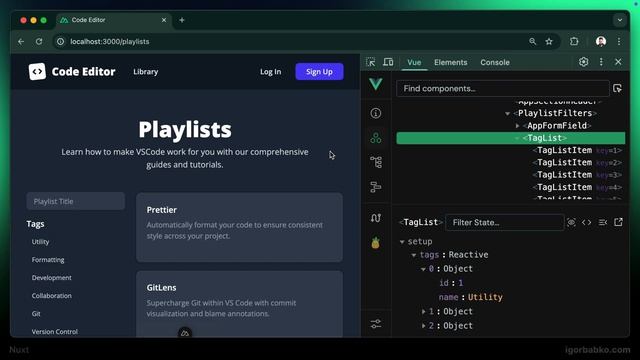Open the Vue devtools overview info icon
This screenshot has height=360, width=640.
click(376, 113)
